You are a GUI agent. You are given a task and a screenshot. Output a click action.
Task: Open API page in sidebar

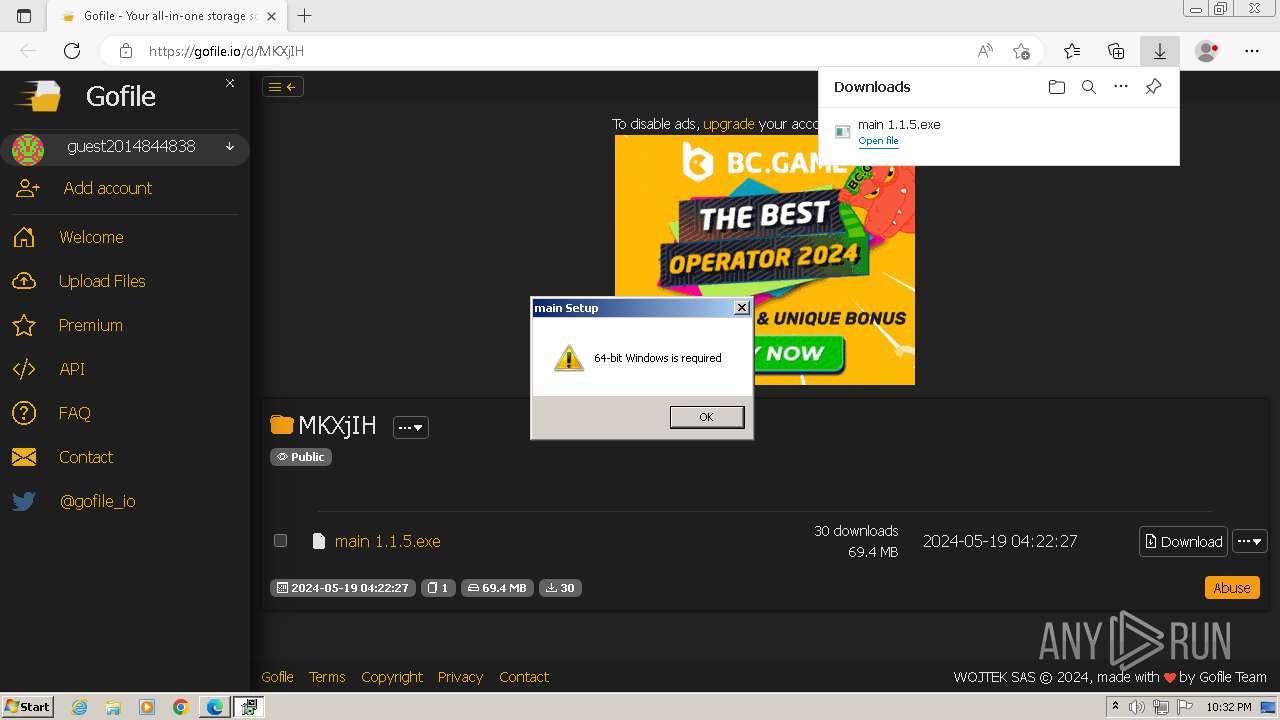click(71, 369)
